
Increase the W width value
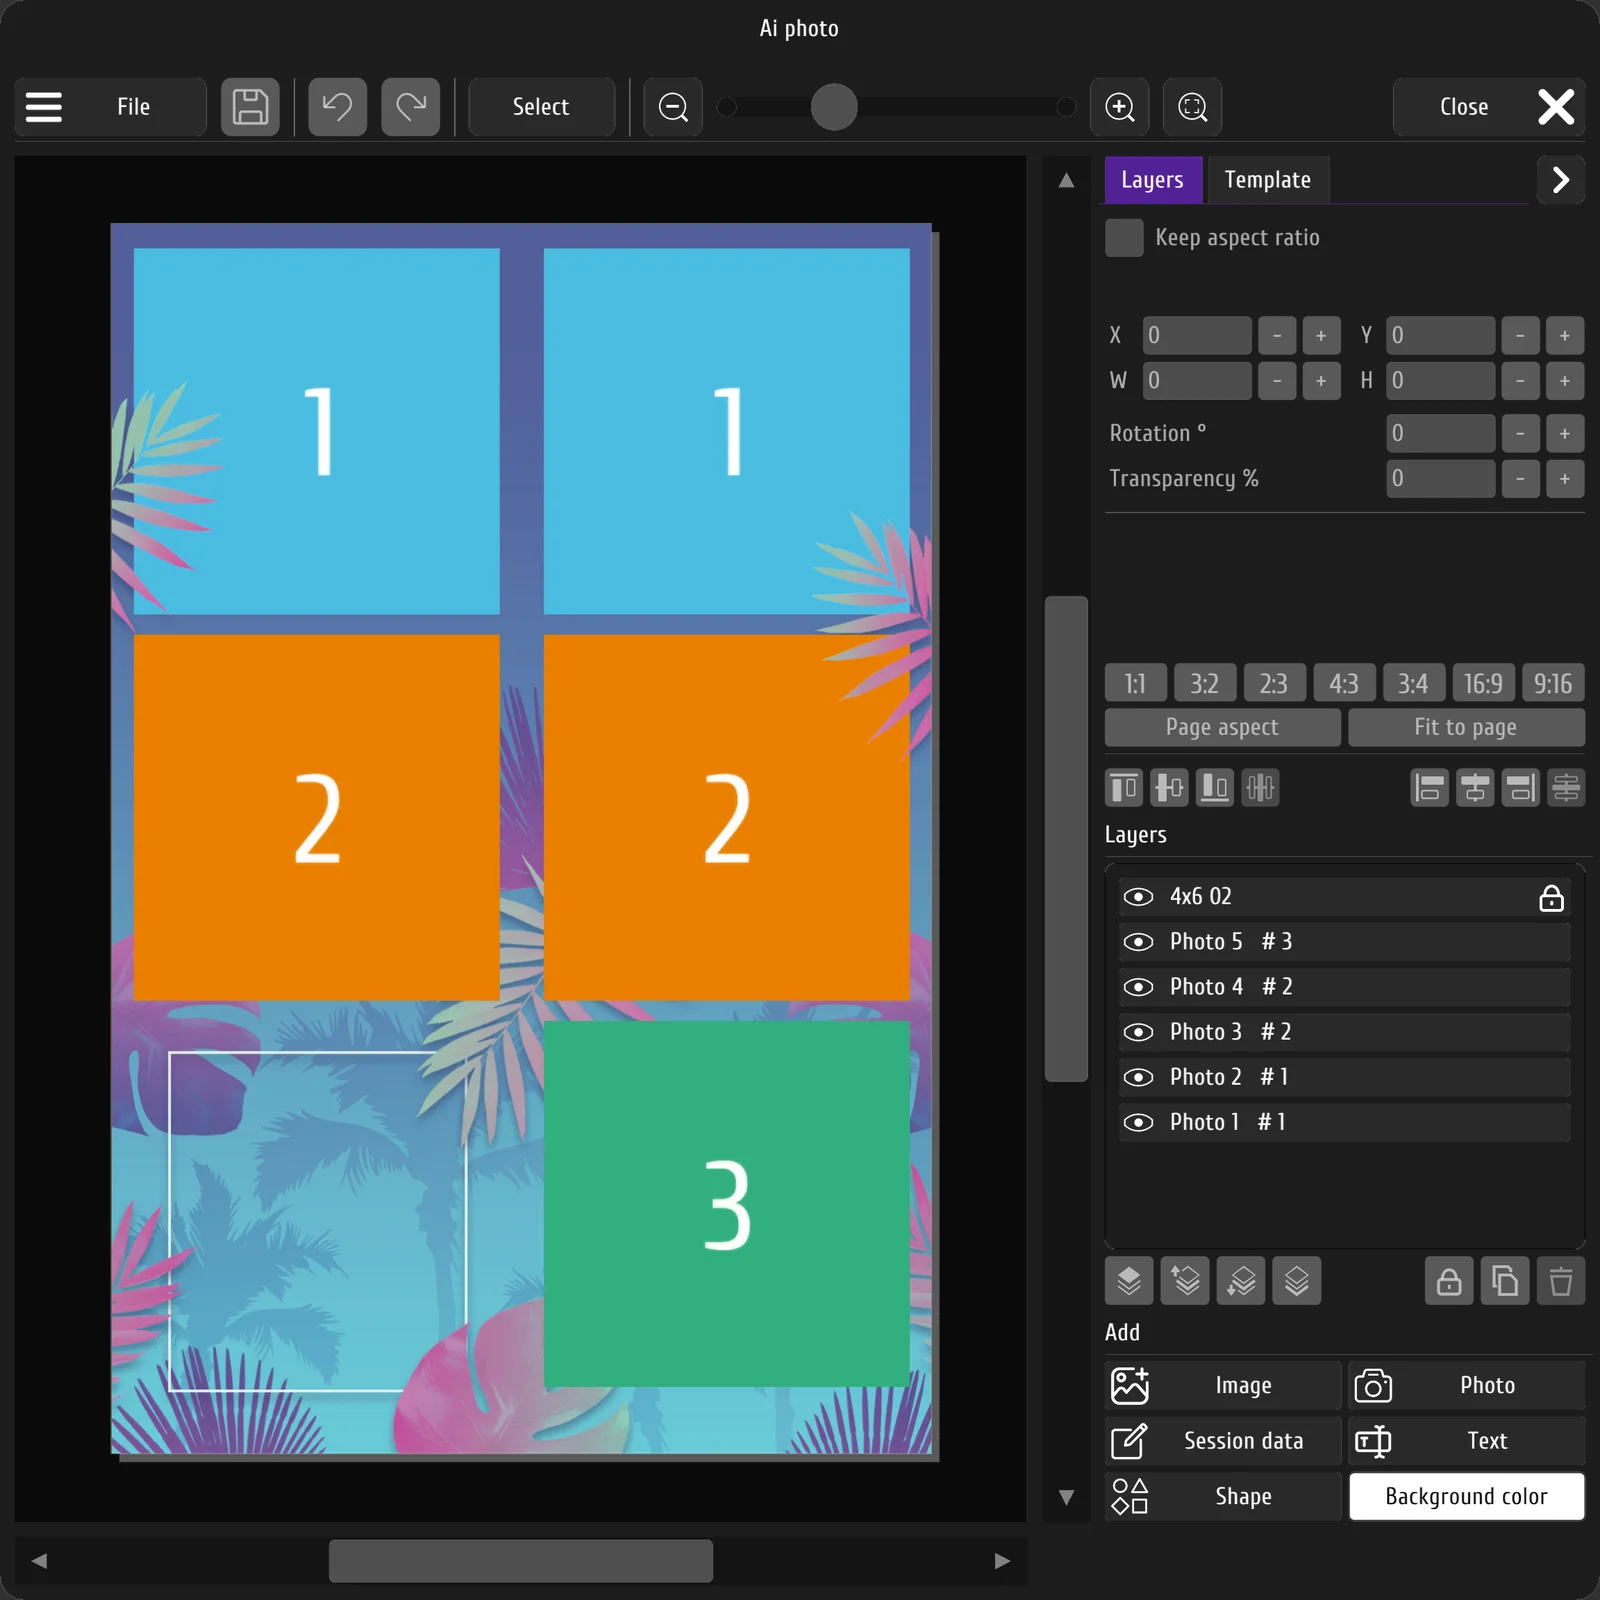(1321, 381)
